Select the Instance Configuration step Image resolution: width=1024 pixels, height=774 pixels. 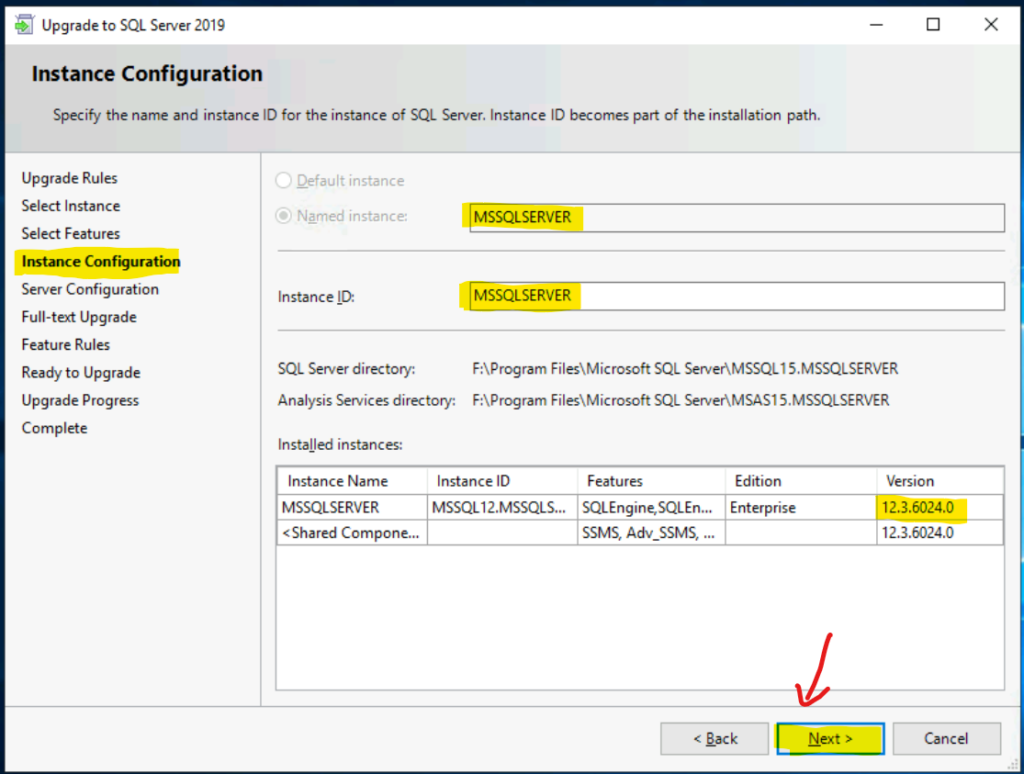[101, 261]
